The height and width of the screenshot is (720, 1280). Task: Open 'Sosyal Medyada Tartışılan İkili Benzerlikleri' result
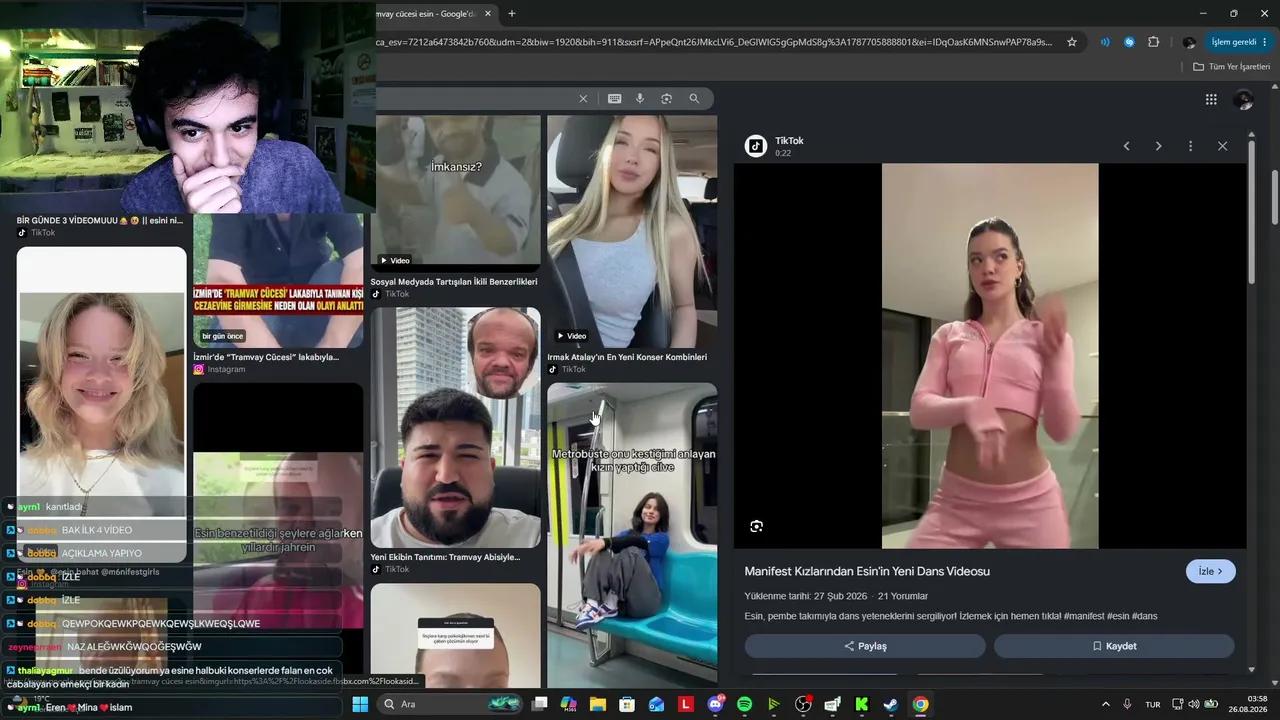click(x=454, y=282)
